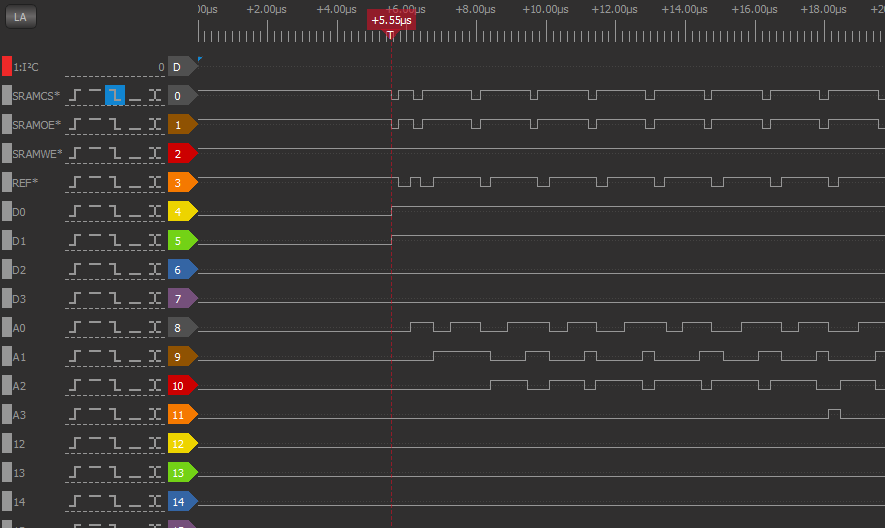Click the blue channel 14 badge
885x528 pixels.
point(182,502)
